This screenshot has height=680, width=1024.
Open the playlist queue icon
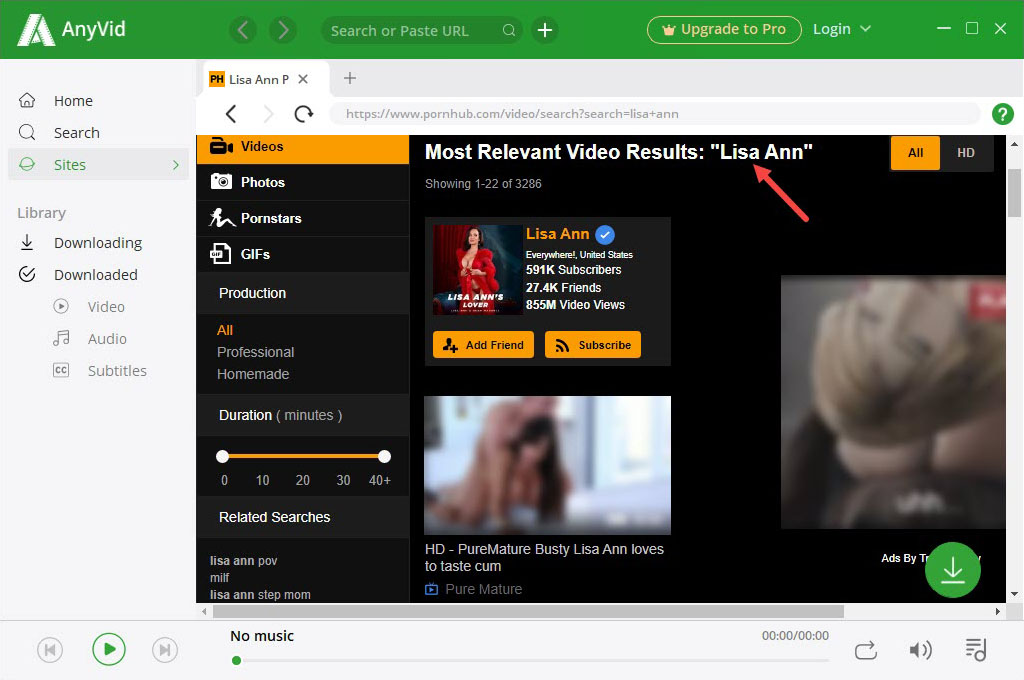pyautogui.click(x=976, y=649)
